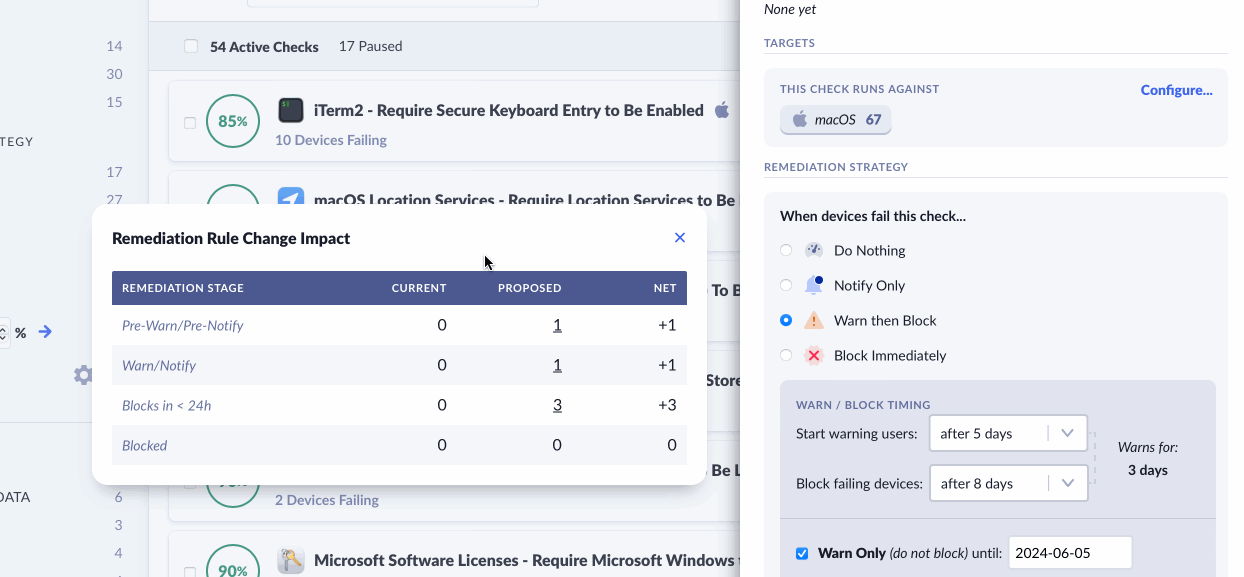
Task: Click the gear settings icon
Action: [x=83, y=375]
